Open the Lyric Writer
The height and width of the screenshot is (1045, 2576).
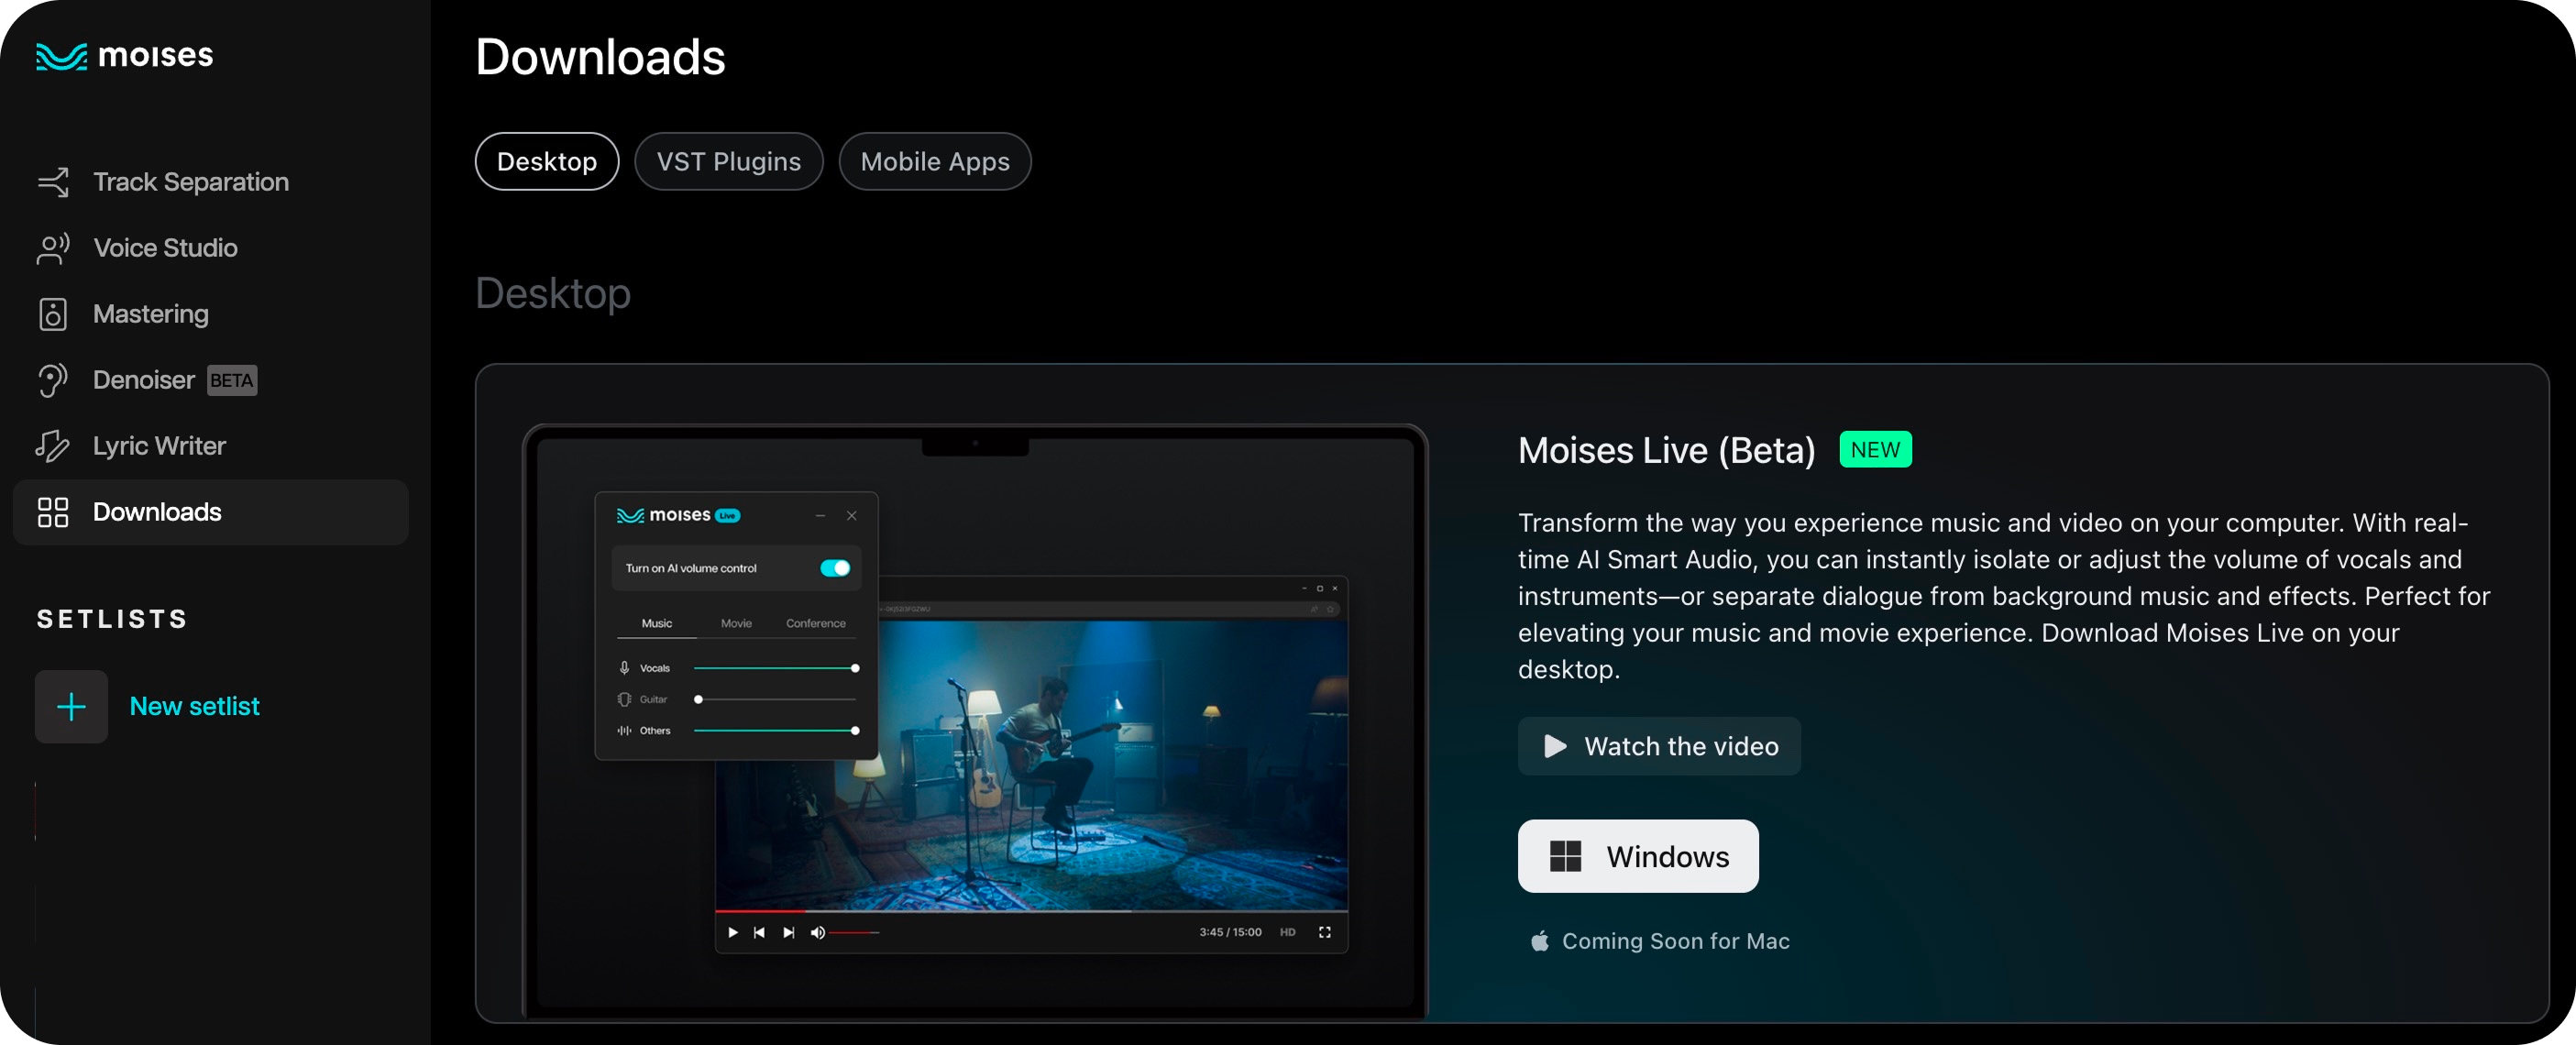(158, 445)
